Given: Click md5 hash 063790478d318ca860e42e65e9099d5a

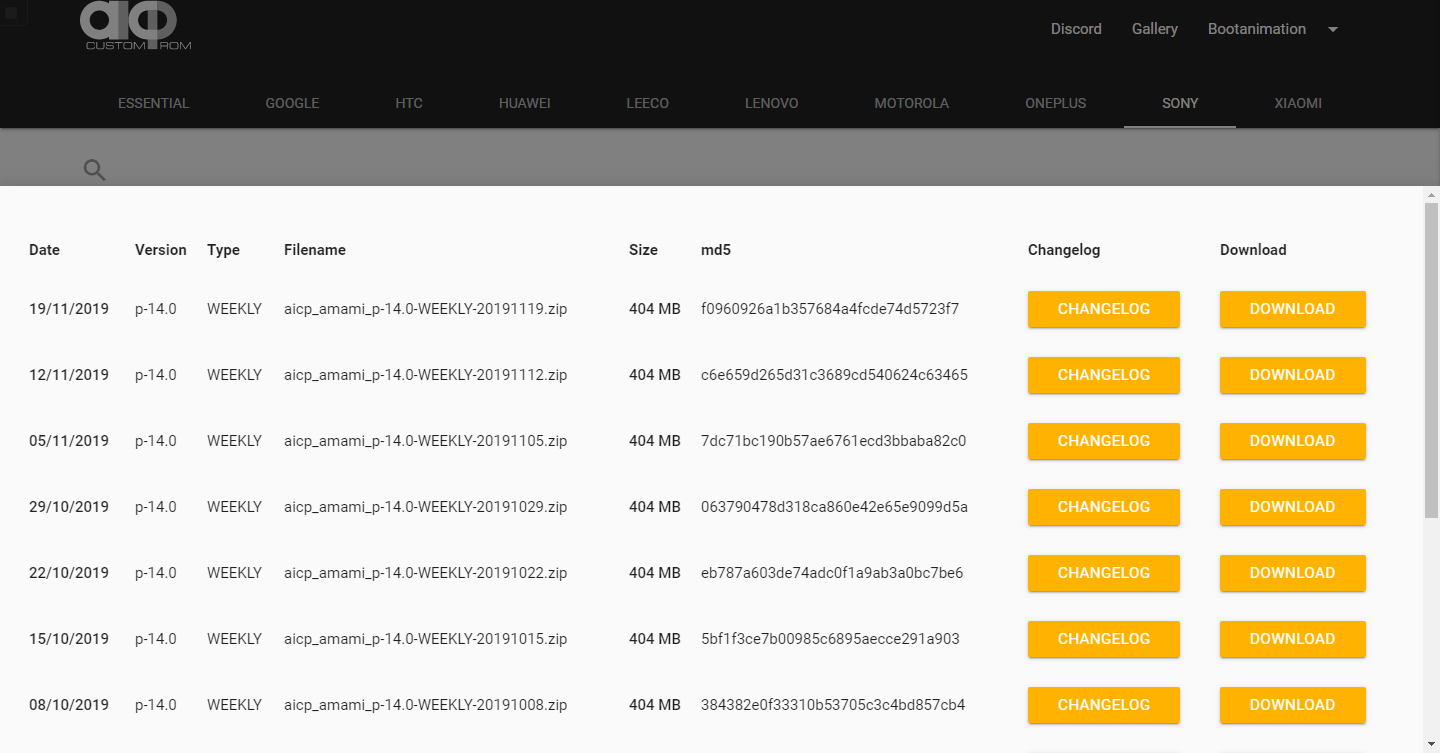Looking at the screenshot, I should (x=834, y=507).
